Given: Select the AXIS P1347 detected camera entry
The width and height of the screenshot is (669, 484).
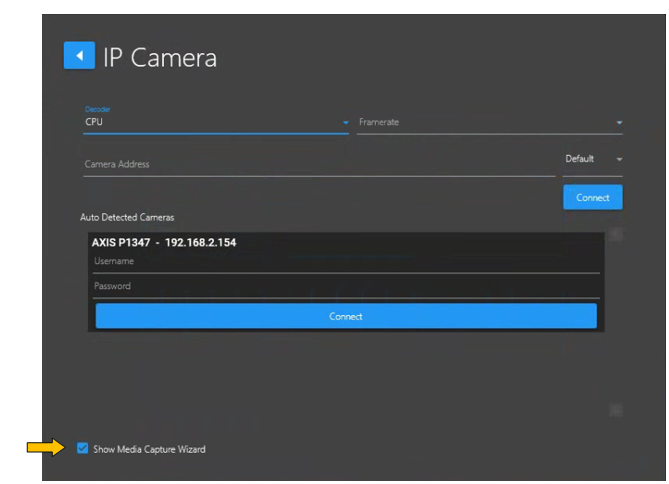Looking at the screenshot, I should (164, 242).
